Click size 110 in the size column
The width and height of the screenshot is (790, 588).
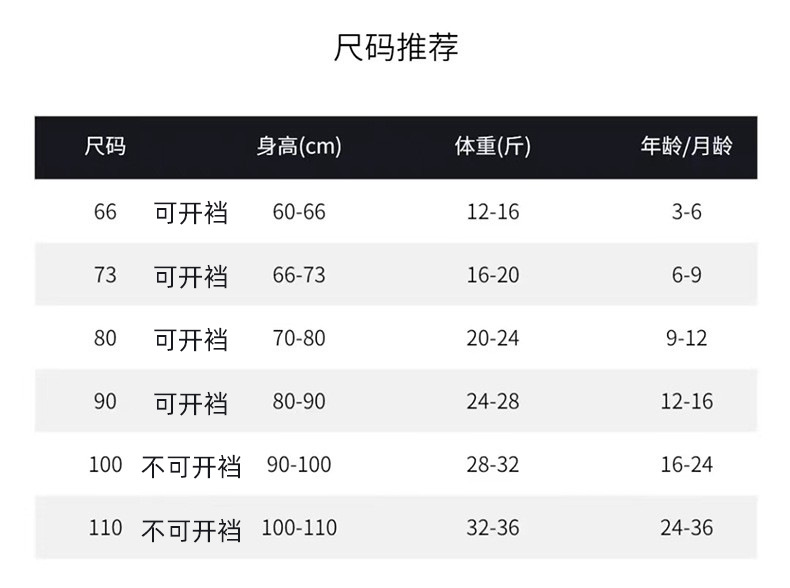[x=105, y=528]
